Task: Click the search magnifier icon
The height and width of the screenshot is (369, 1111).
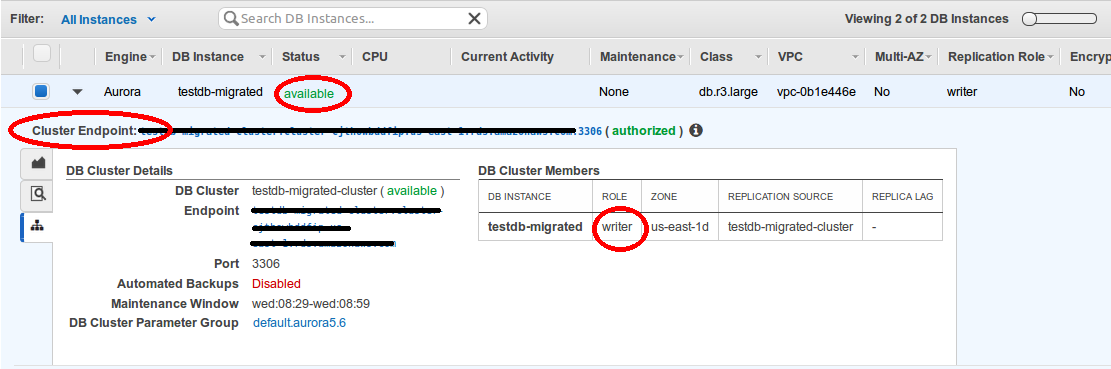Action: 231,18
